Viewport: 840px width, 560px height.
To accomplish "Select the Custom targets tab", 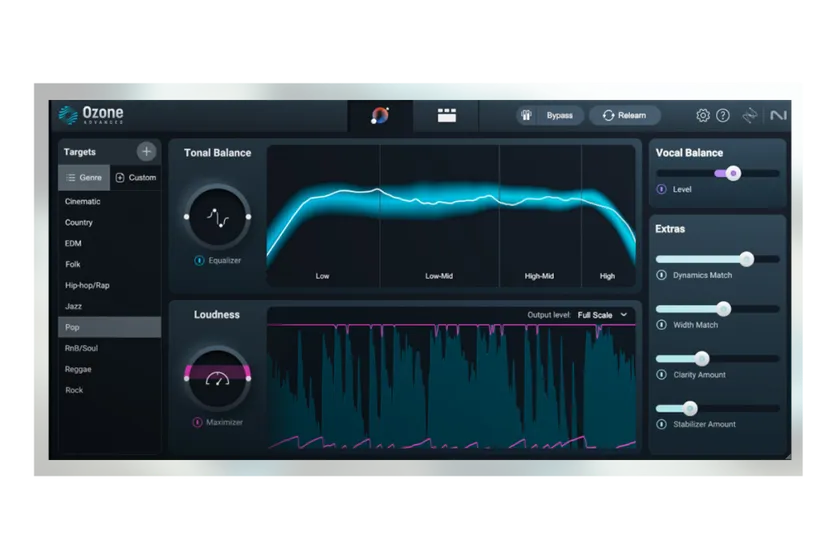I will point(136,177).
